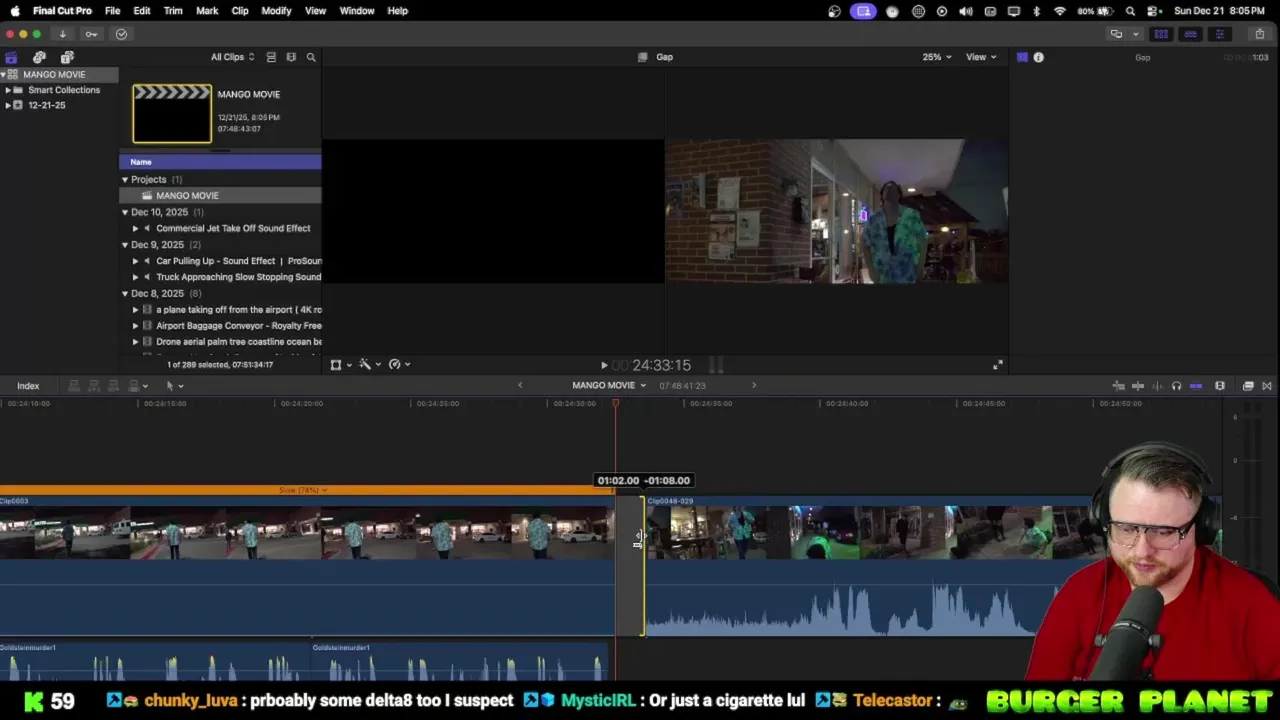This screenshot has width=1280, height=720.
Task: Open the File menu
Action: [x=113, y=11]
